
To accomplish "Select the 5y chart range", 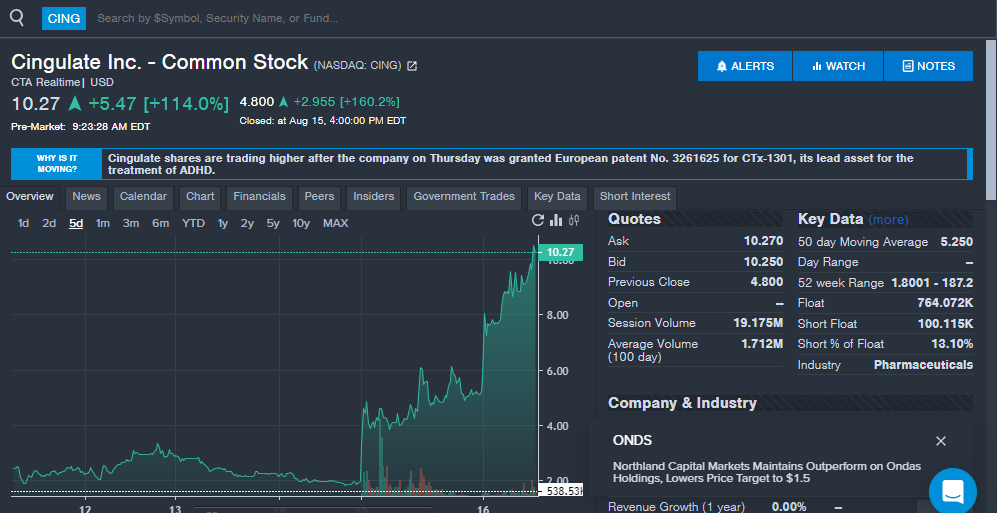I will (273, 223).
